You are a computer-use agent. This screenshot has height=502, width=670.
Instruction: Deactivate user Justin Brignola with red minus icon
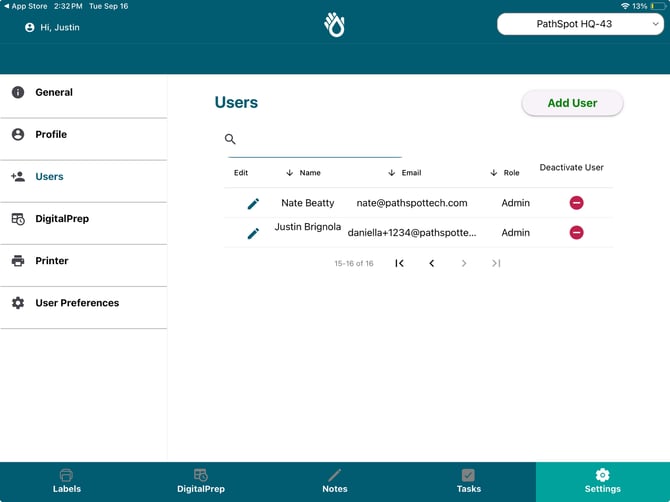[576, 233]
